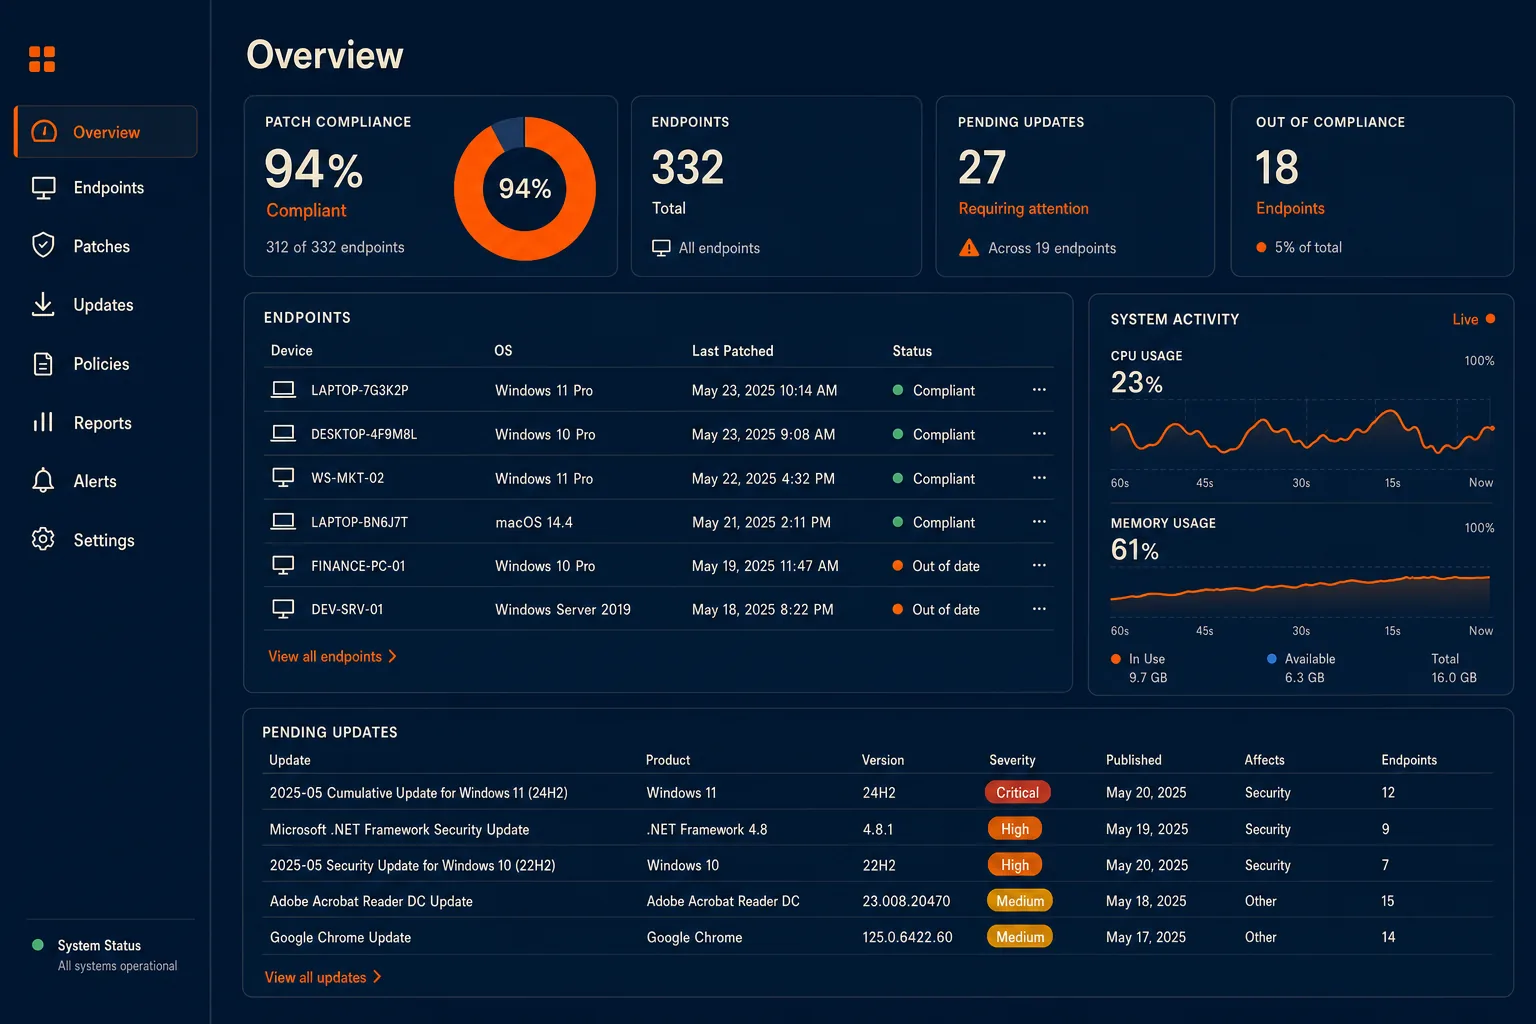Click Medium badge for Adobe Acrobat update
This screenshot has height=1024, width=1536.
tap(1019, 901)
